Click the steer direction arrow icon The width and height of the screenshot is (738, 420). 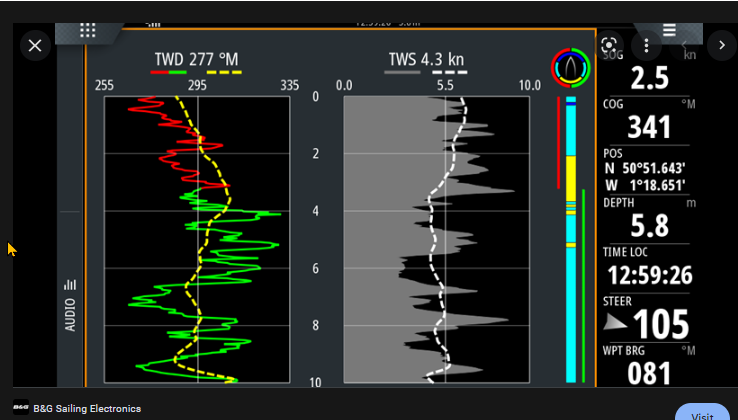tap(615, 322)
